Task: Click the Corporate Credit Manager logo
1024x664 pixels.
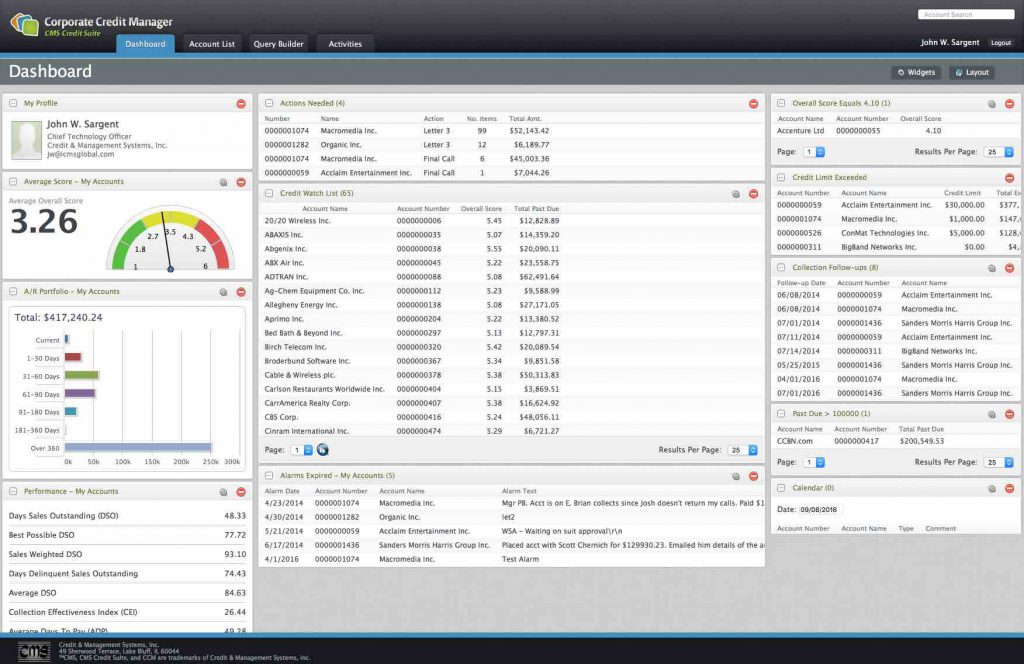Action: [x=25, y=25]
